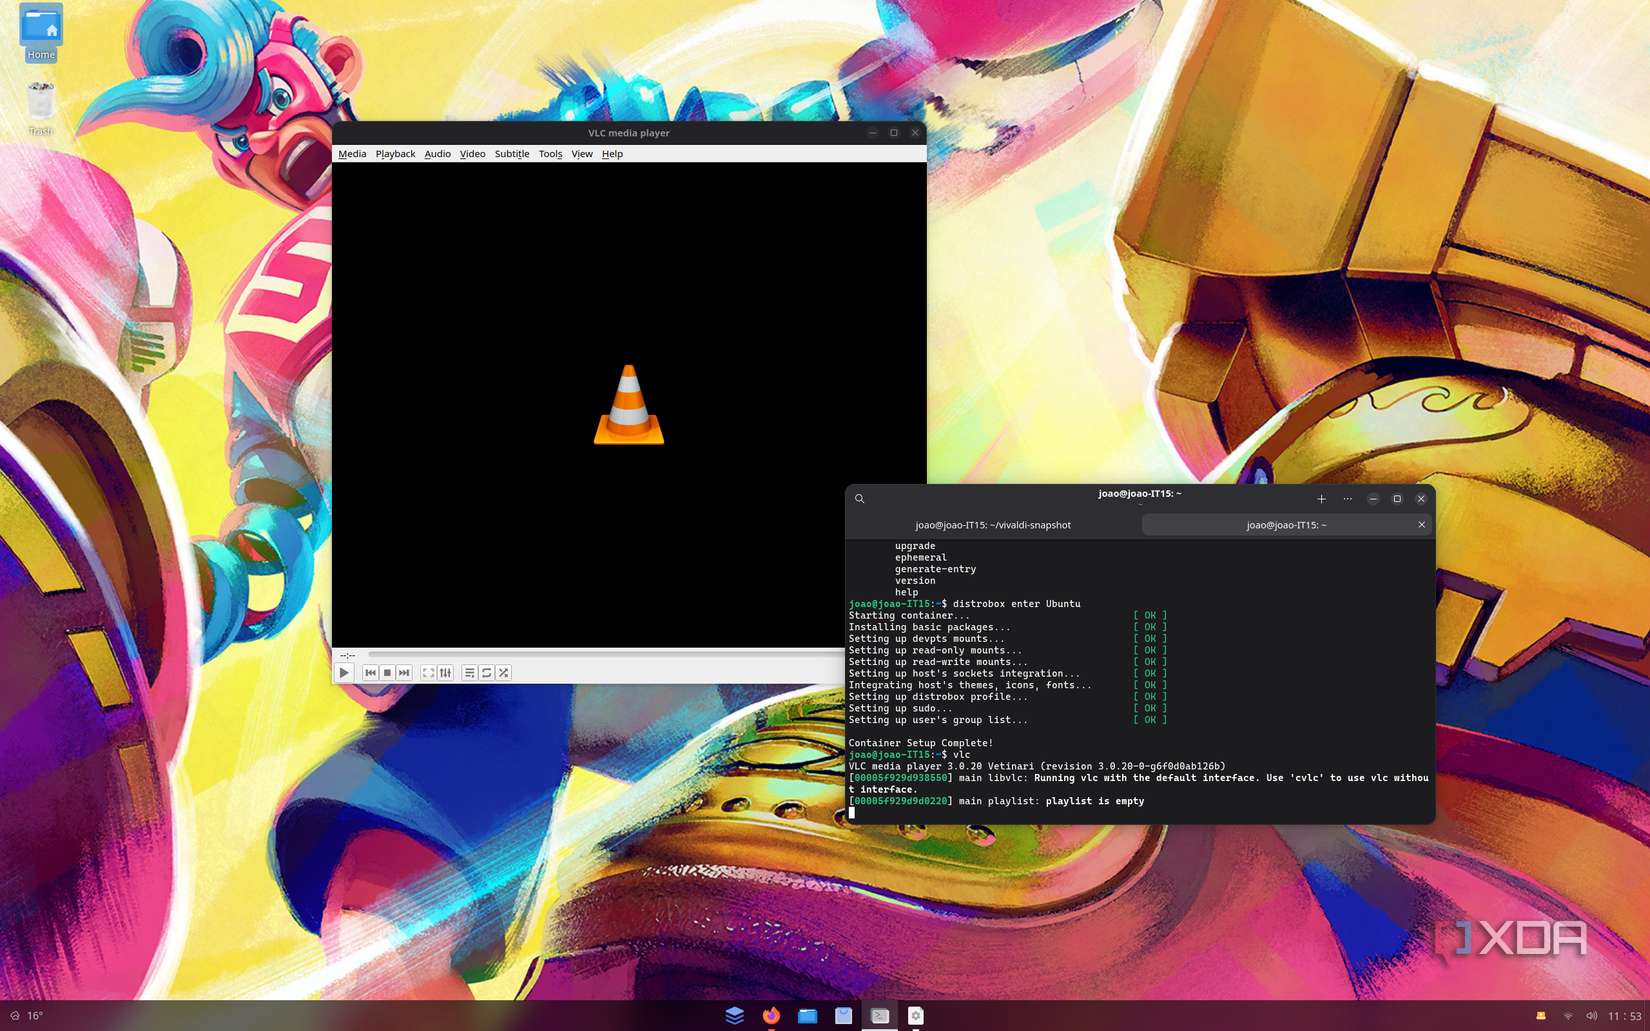The image size is (1650, 1031).
Task: Toggle loop repeat mode in VLC
Action: click(x=486, y=673)
